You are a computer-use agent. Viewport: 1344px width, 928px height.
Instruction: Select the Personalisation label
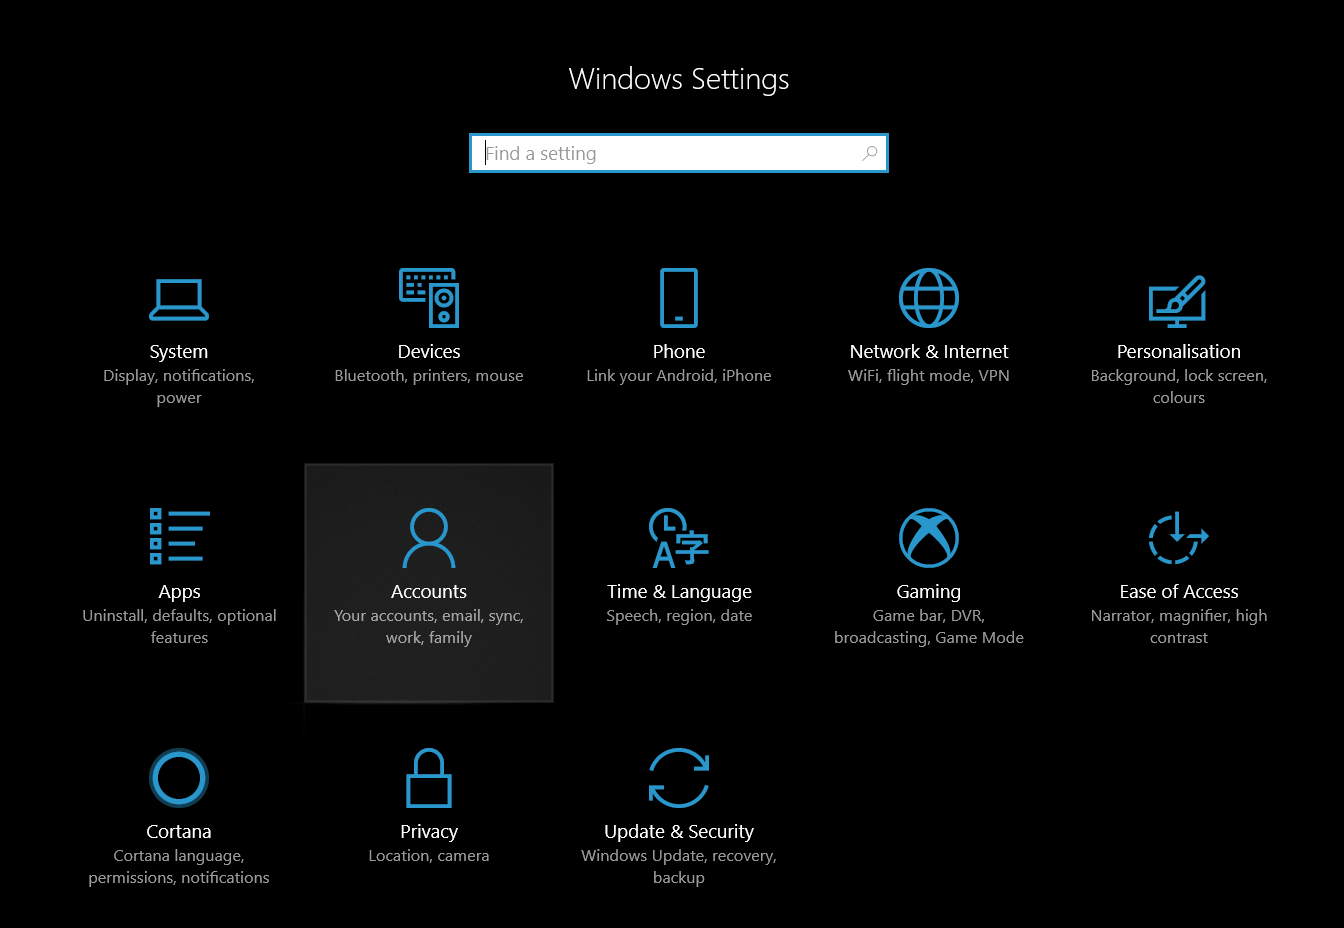(x=1179, y=351)
